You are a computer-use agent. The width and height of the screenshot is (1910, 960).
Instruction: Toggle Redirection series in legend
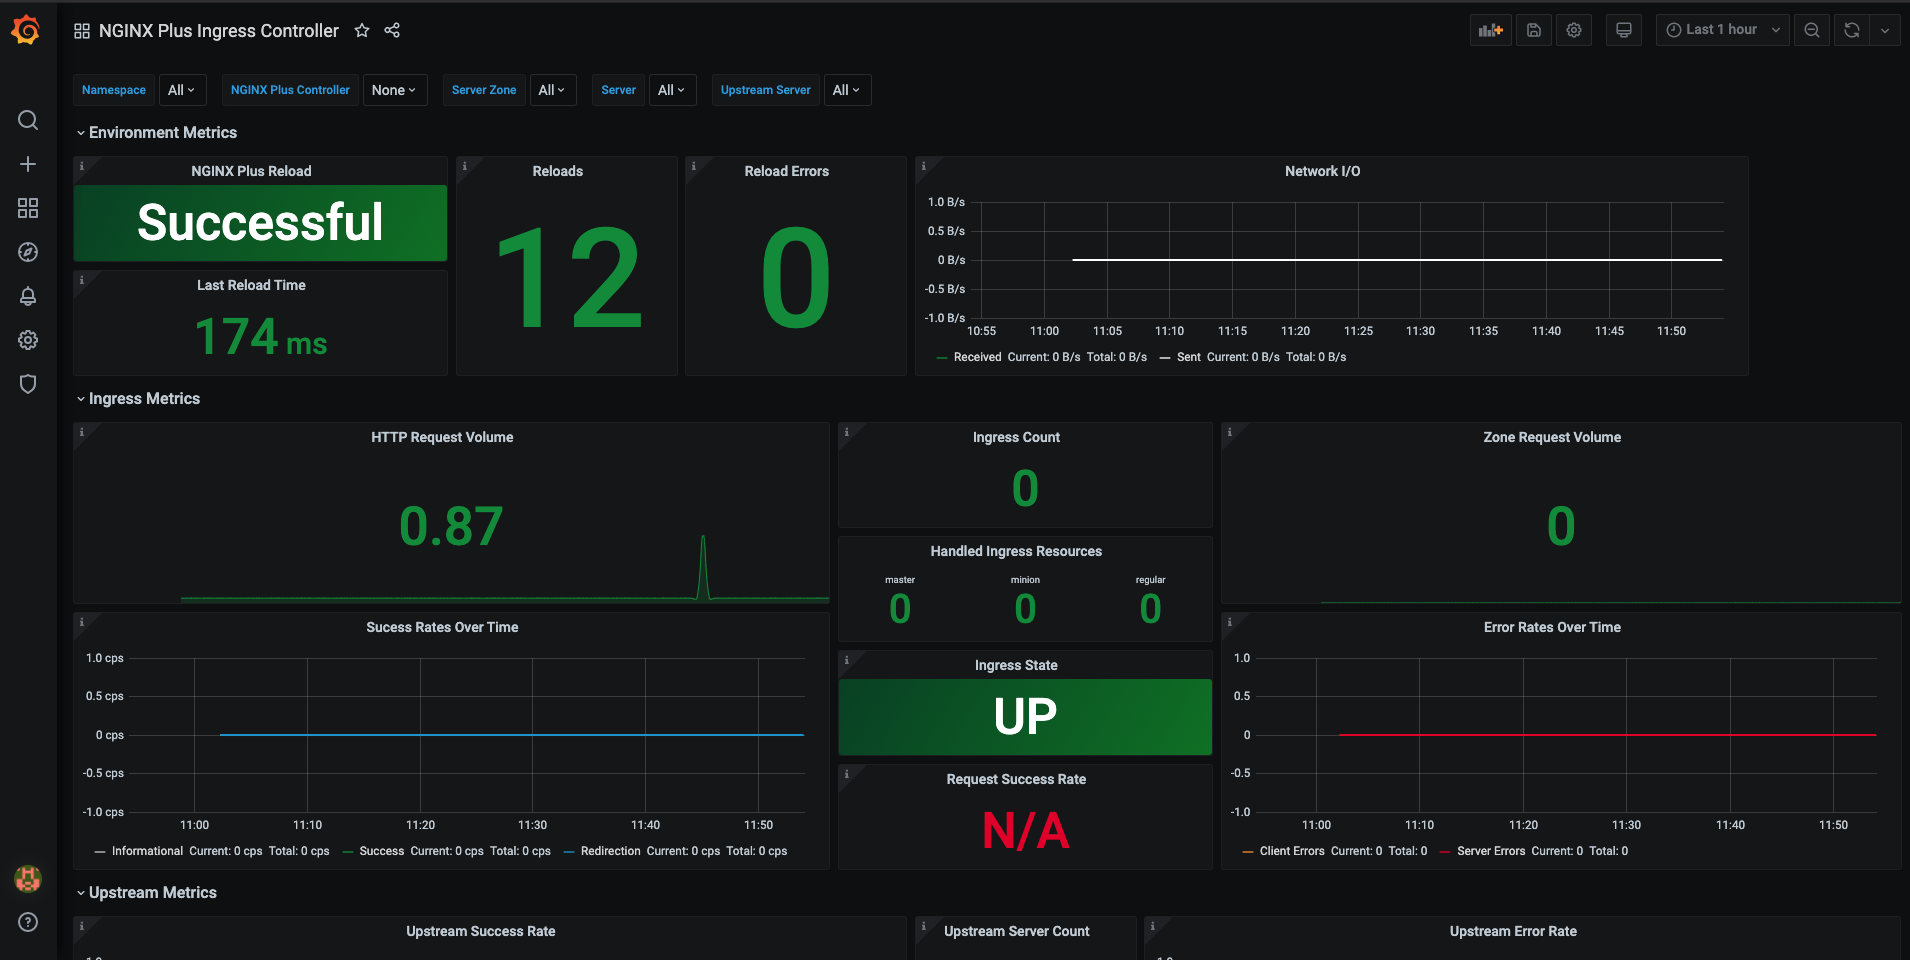[610, 851]
